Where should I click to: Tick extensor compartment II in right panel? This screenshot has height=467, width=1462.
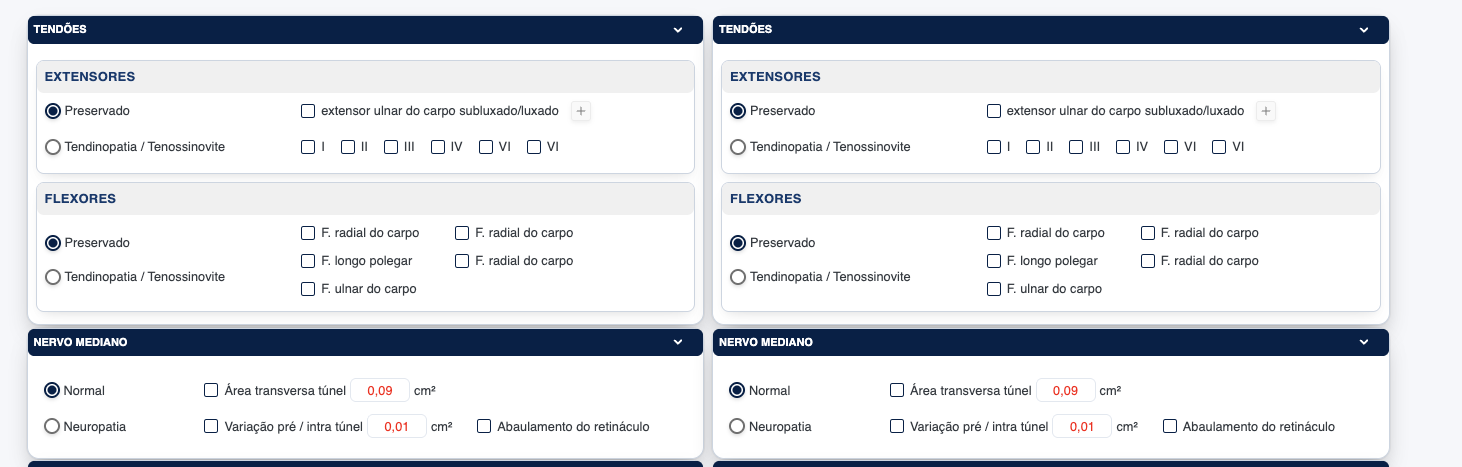tap(1033, 147)
